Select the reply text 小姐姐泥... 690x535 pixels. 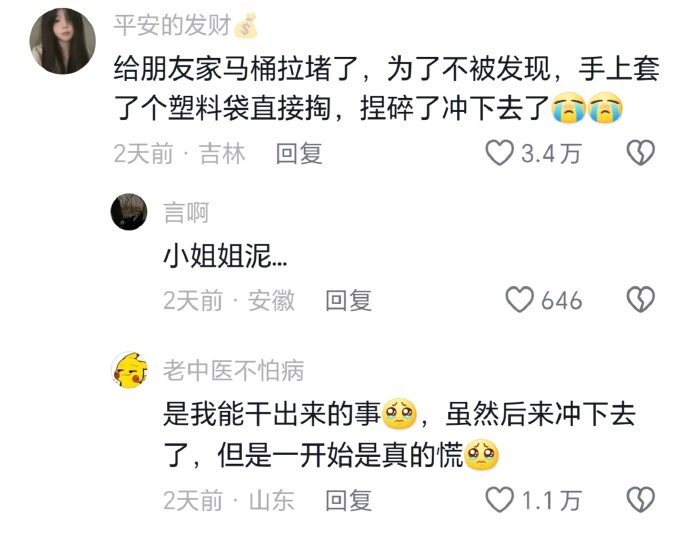tap(225, 255)
